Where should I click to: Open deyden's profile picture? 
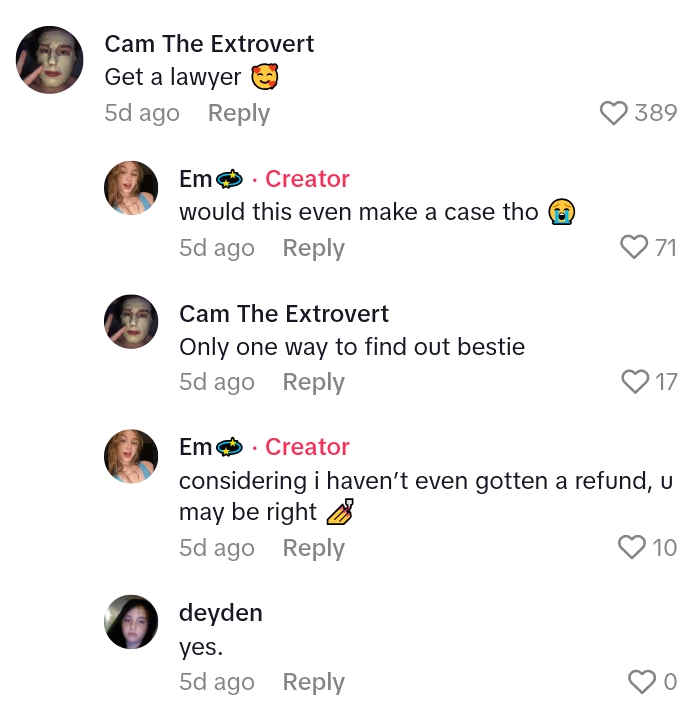tap(131, 621)
